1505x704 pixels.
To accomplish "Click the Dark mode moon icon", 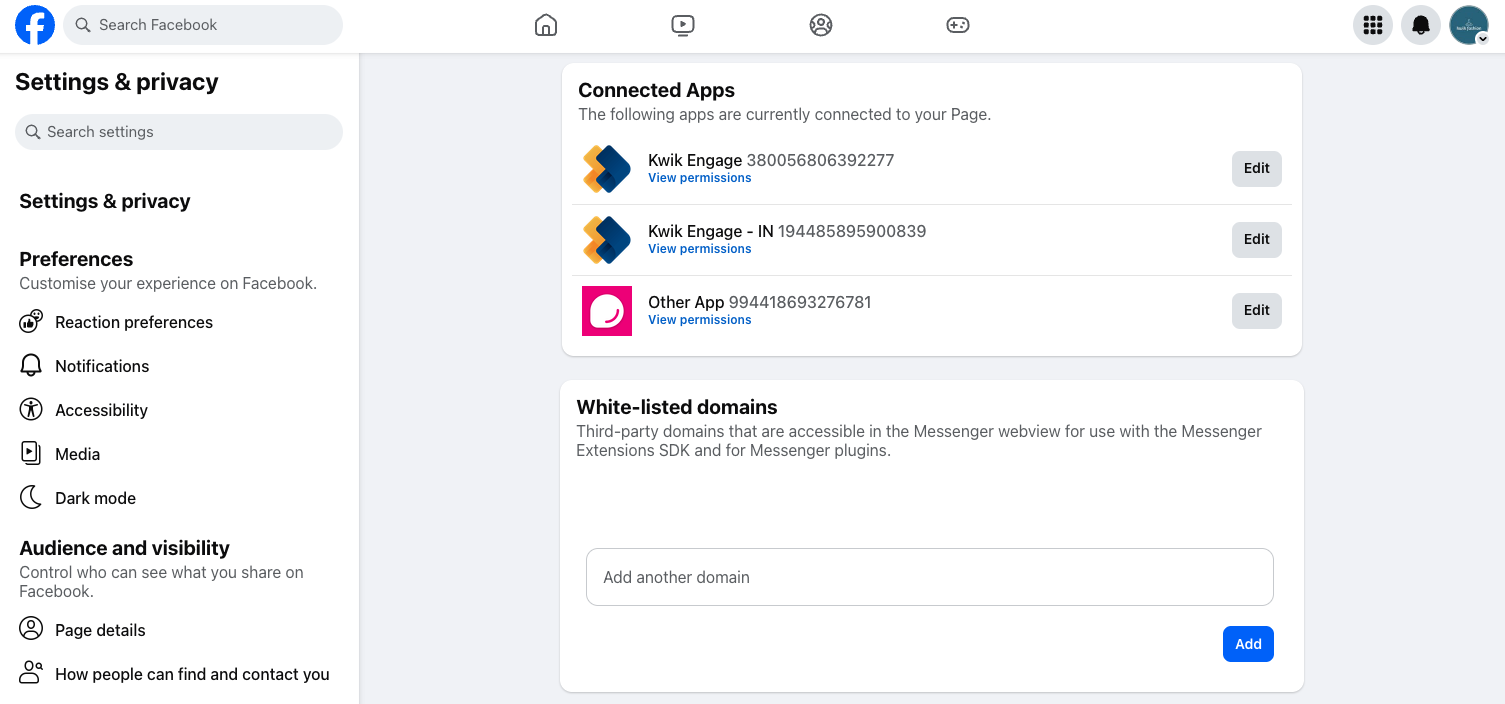I will [x=31, y=498].
